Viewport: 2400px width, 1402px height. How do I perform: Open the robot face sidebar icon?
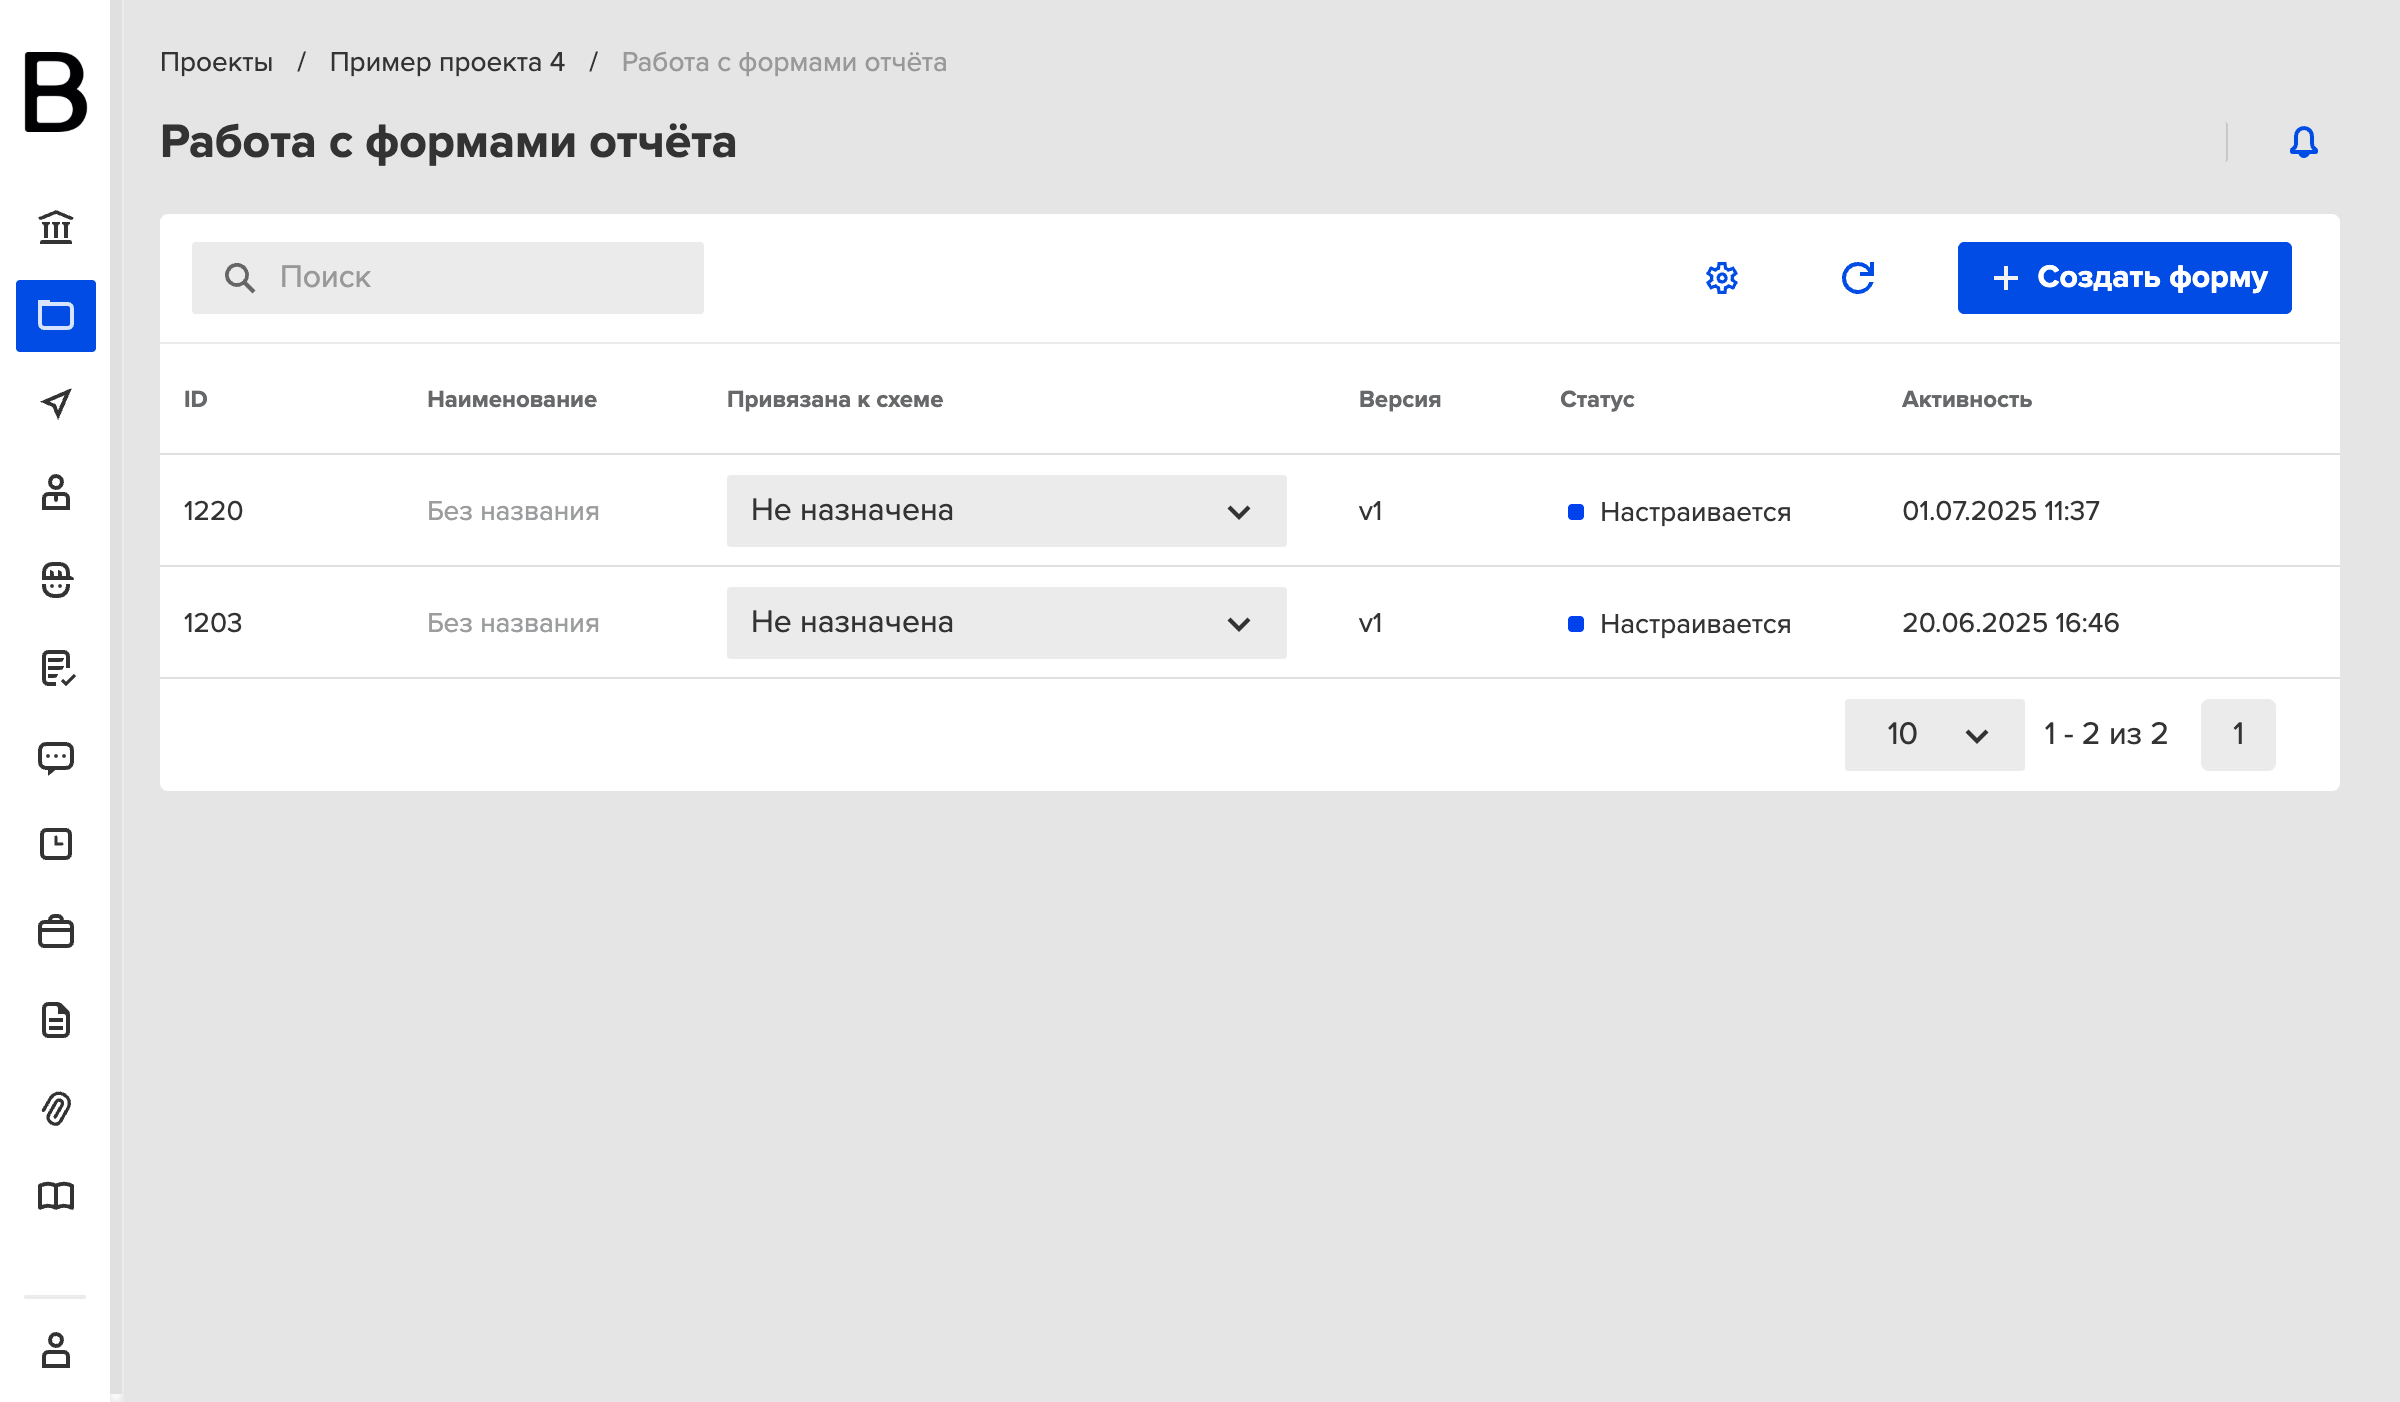click(x=56, y=580)
